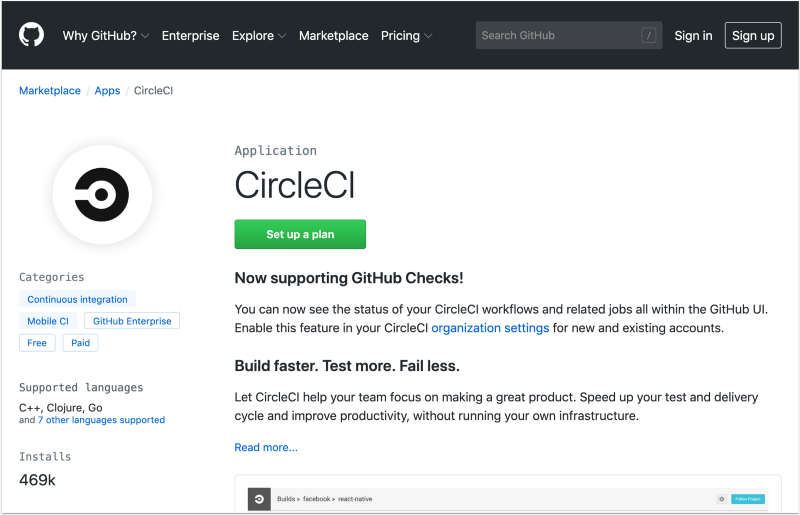
Task: Click the slash shortcut icon in search
Action: tap(649, 35)
